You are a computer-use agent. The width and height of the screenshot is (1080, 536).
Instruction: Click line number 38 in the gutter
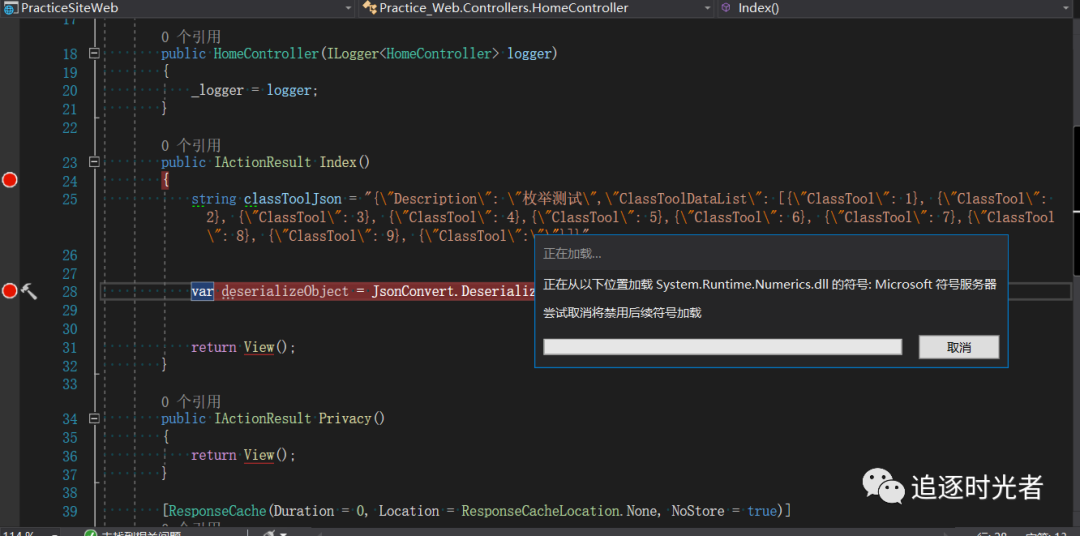pos(70,493)
